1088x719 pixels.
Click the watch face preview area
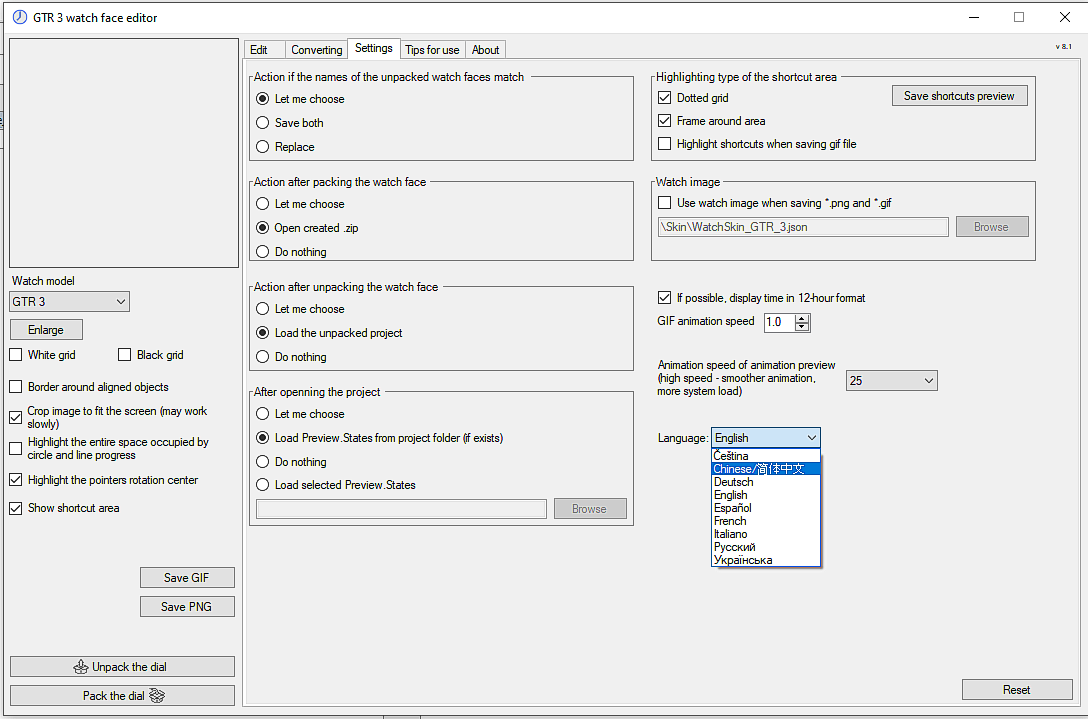[124, 153]
